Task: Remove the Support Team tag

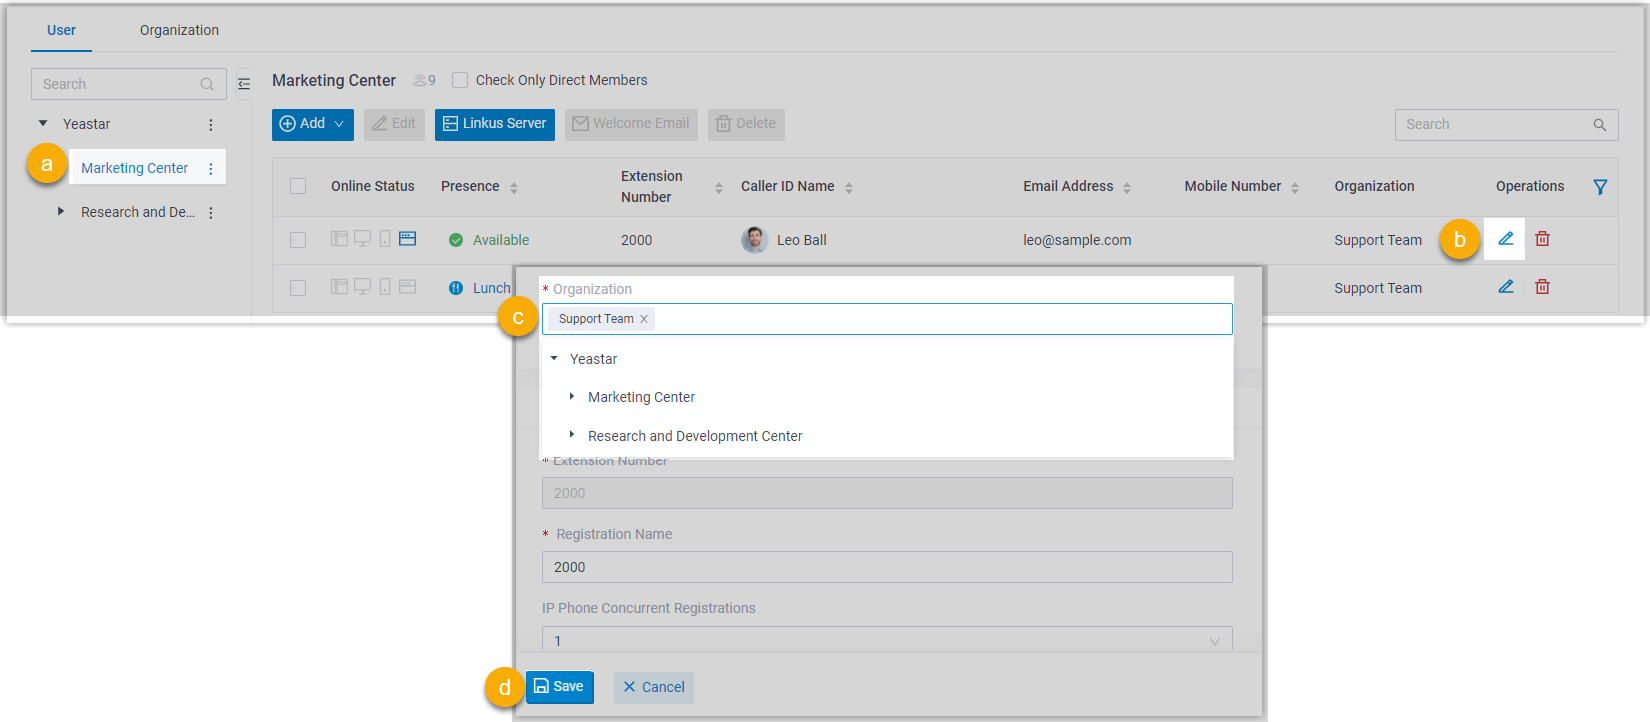Action: [644, 319]
